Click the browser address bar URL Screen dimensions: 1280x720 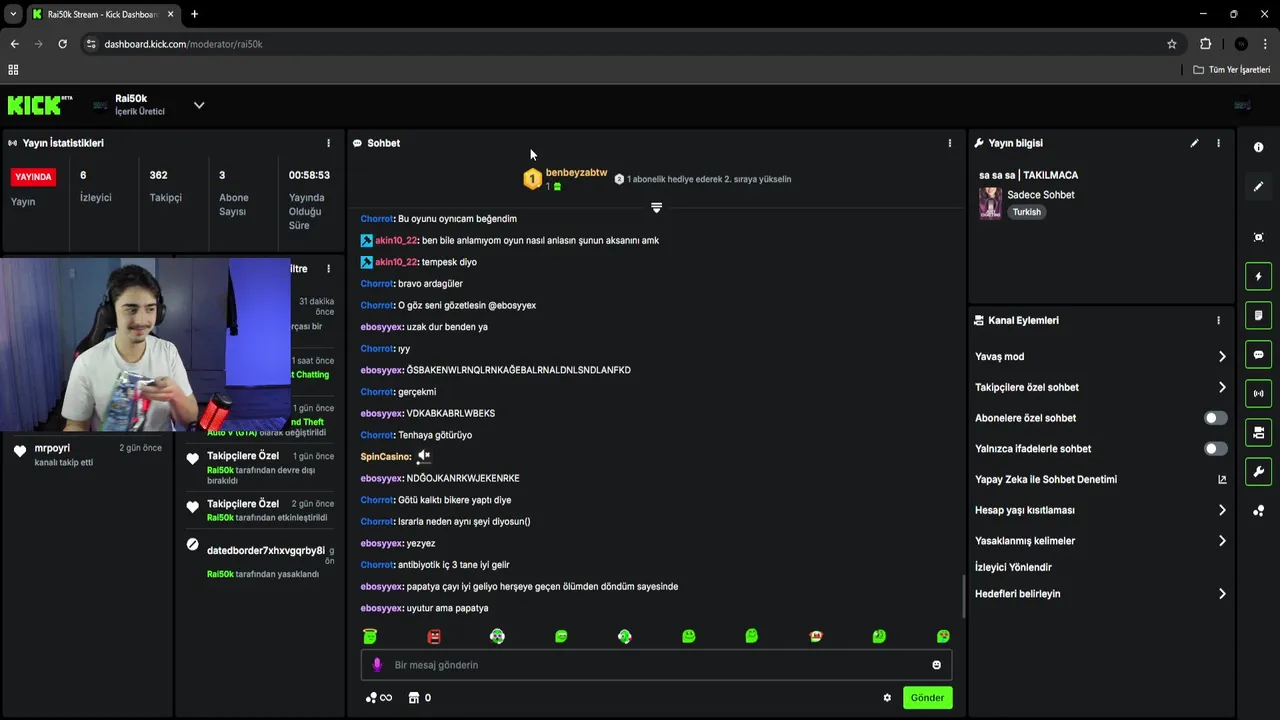(x=183, y=44)
